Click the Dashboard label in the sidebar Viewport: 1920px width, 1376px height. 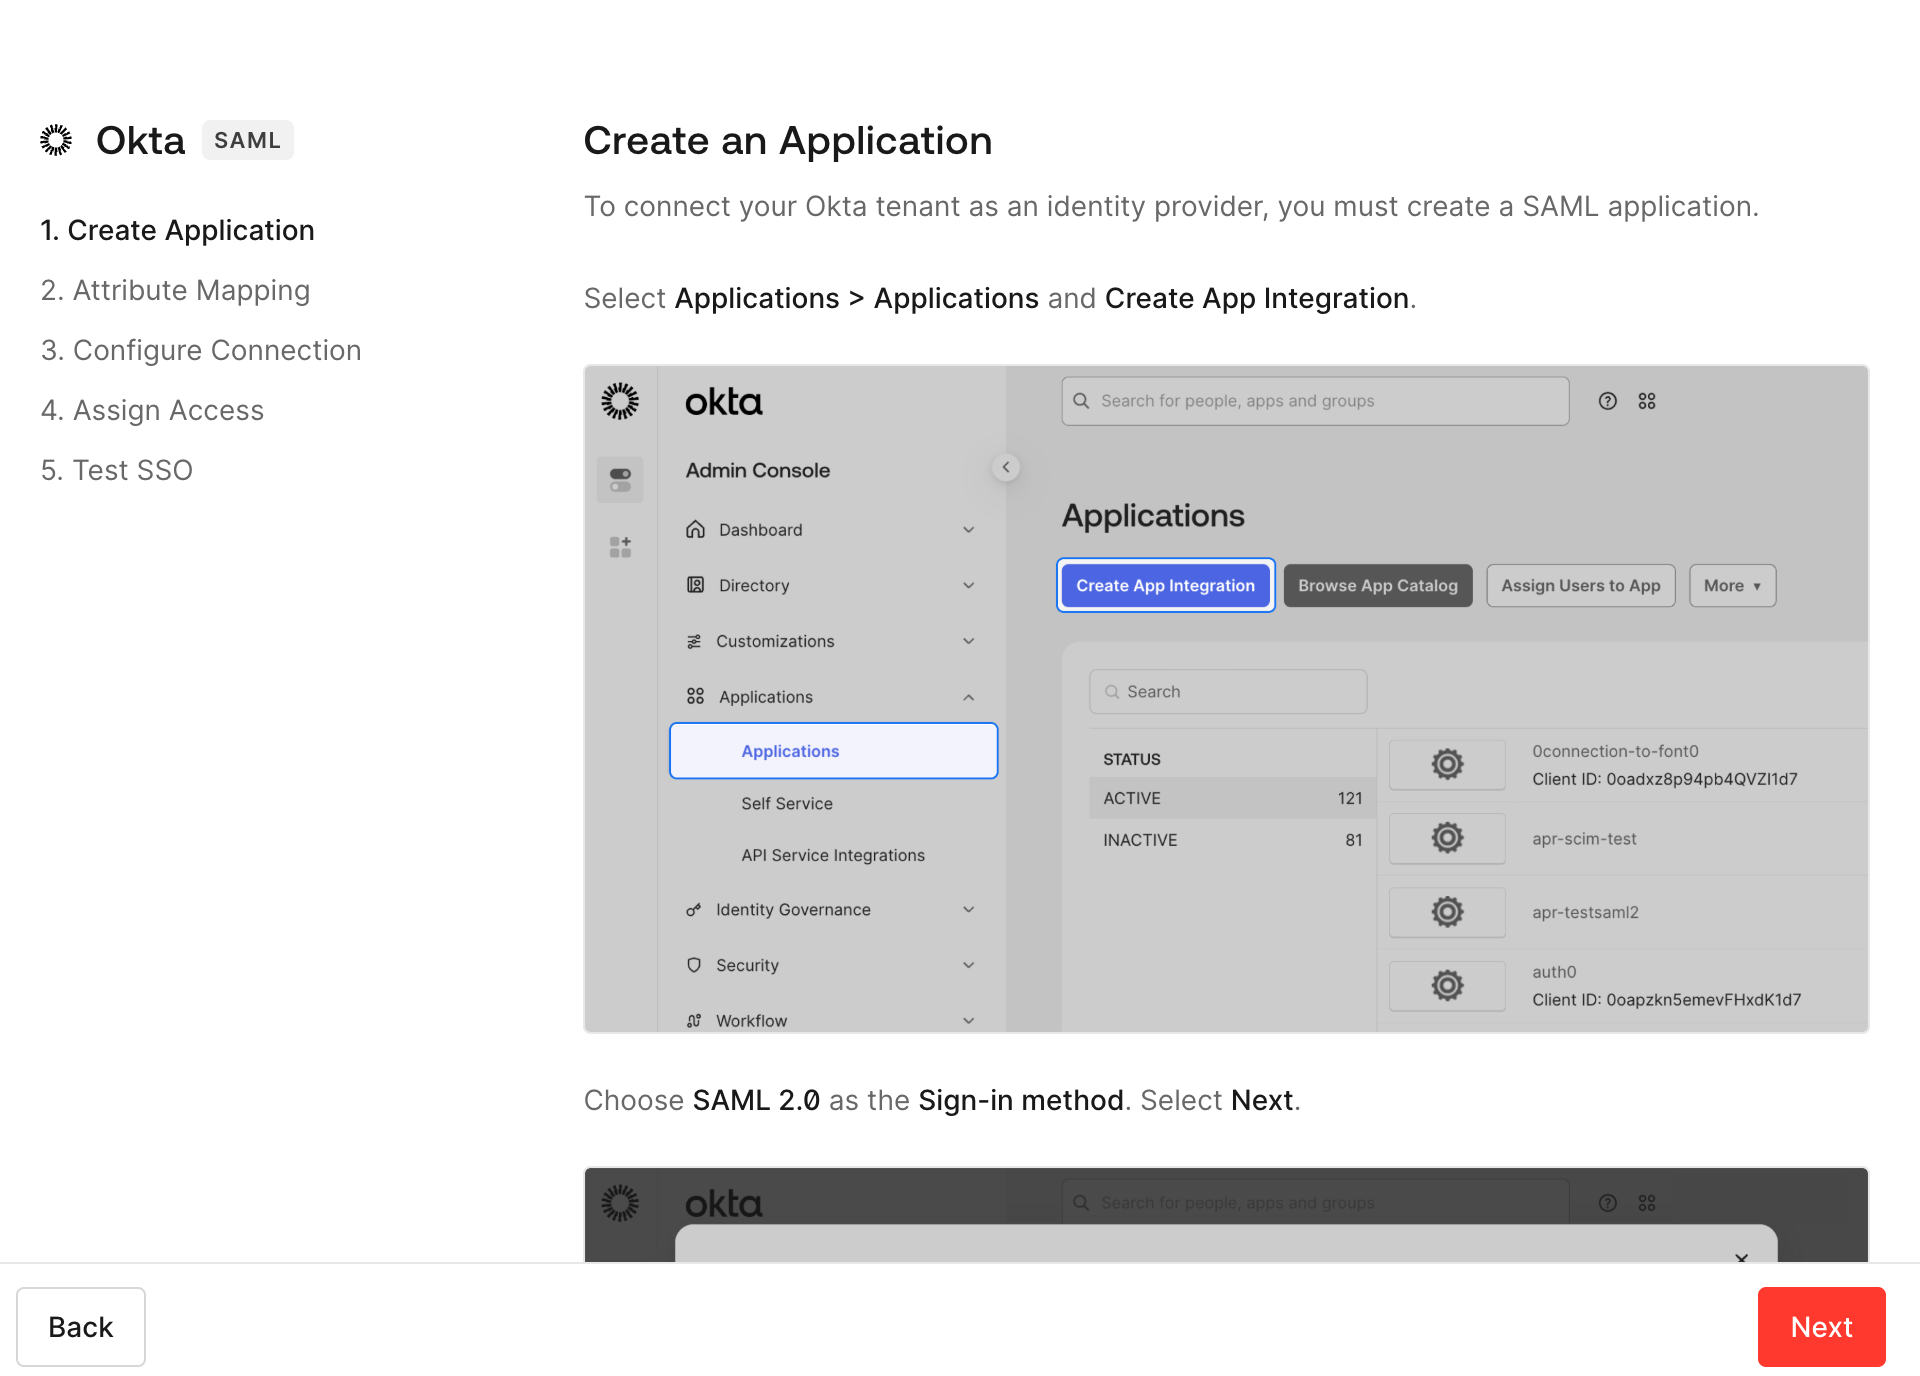pos(760,530)
